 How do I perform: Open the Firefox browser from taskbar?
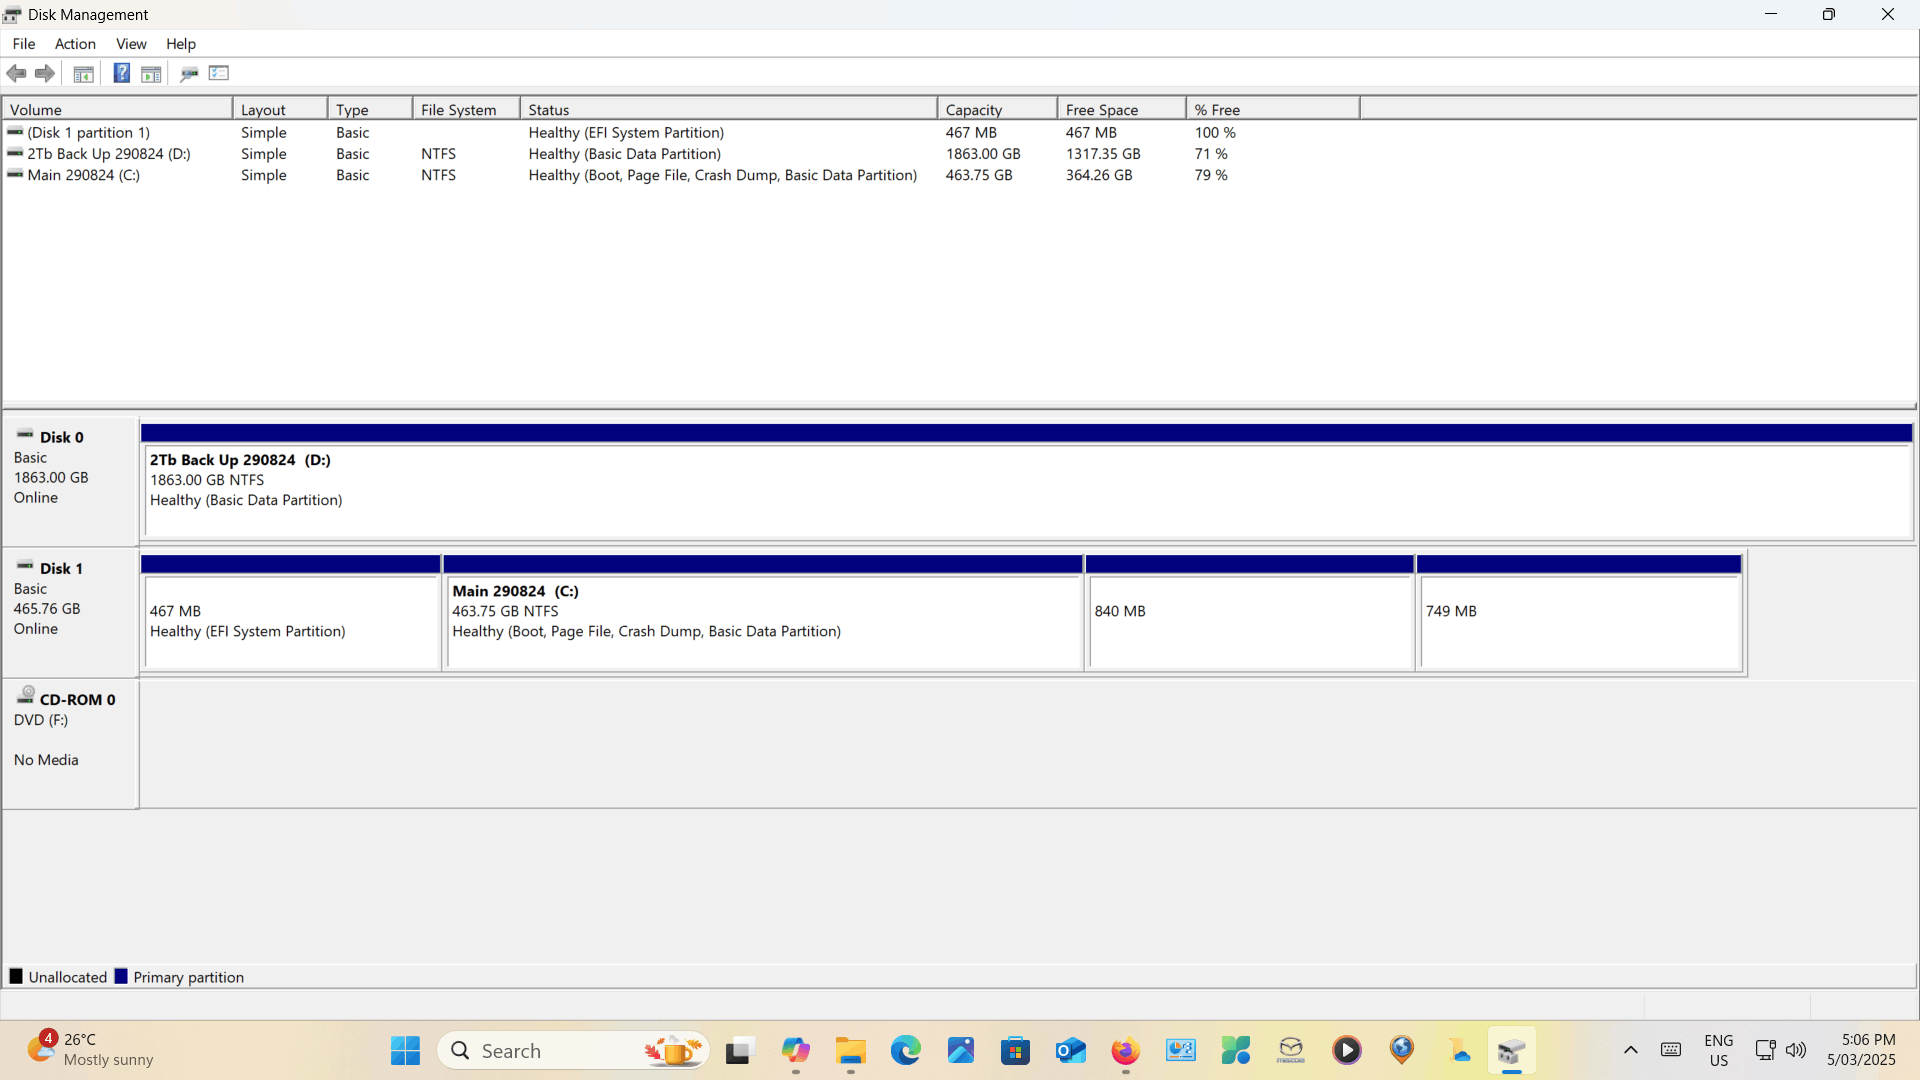point(1126,1050)
